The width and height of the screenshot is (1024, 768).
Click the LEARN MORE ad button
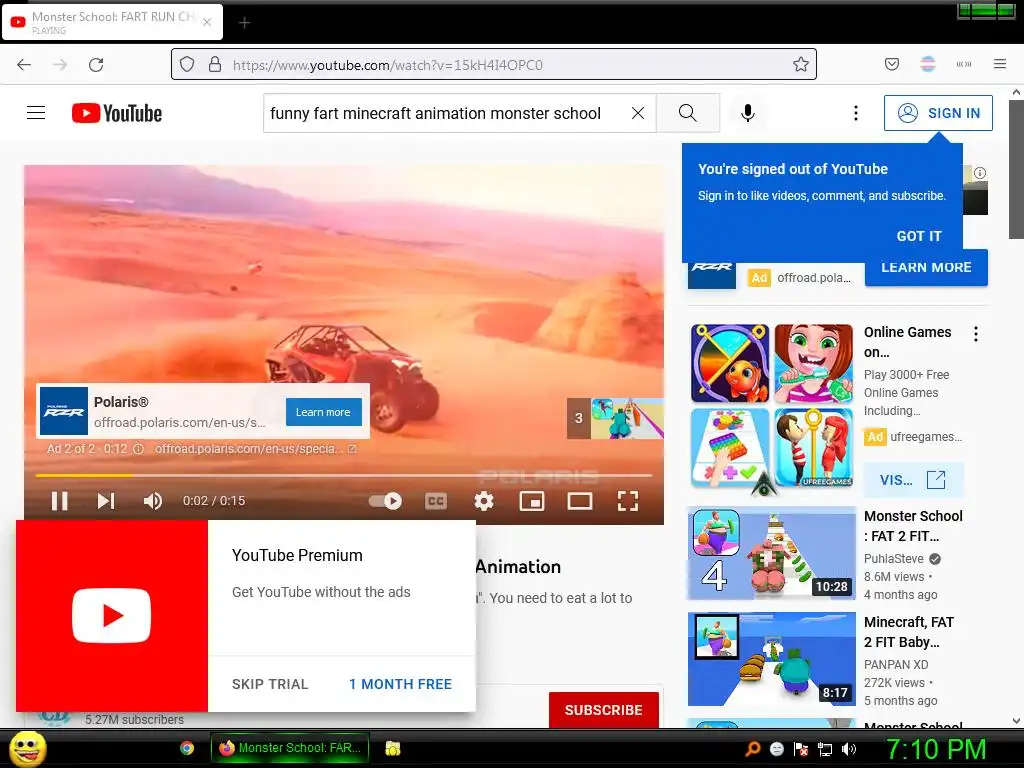click(926, 267)
